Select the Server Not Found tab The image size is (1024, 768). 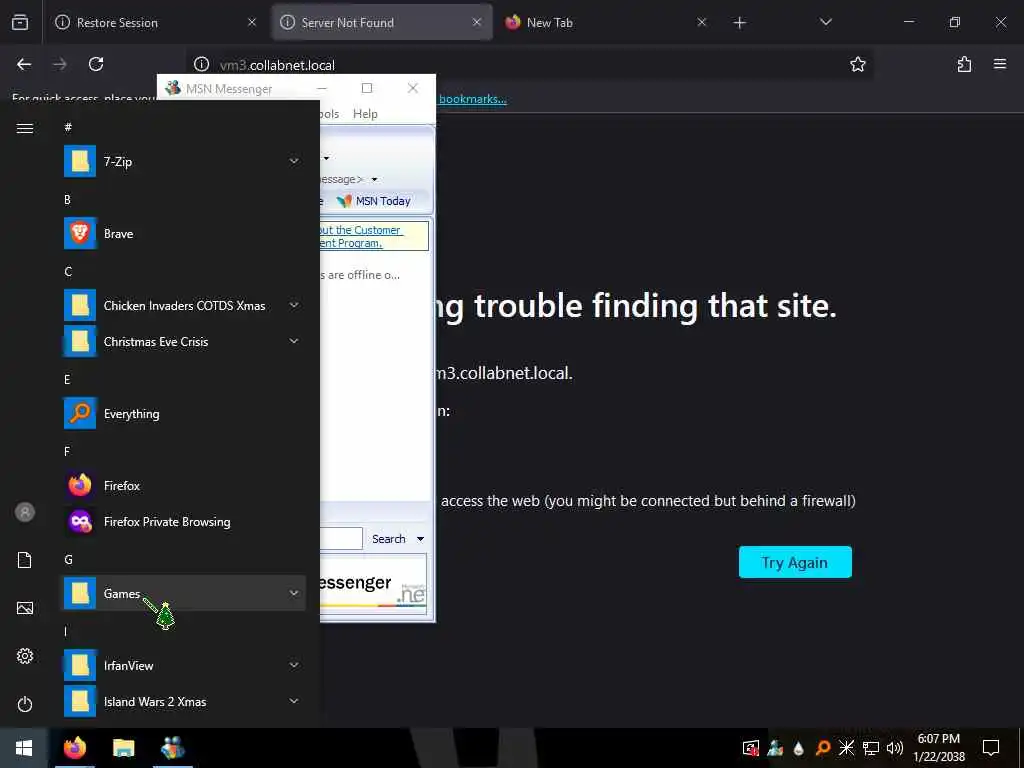tap(381, 22)
